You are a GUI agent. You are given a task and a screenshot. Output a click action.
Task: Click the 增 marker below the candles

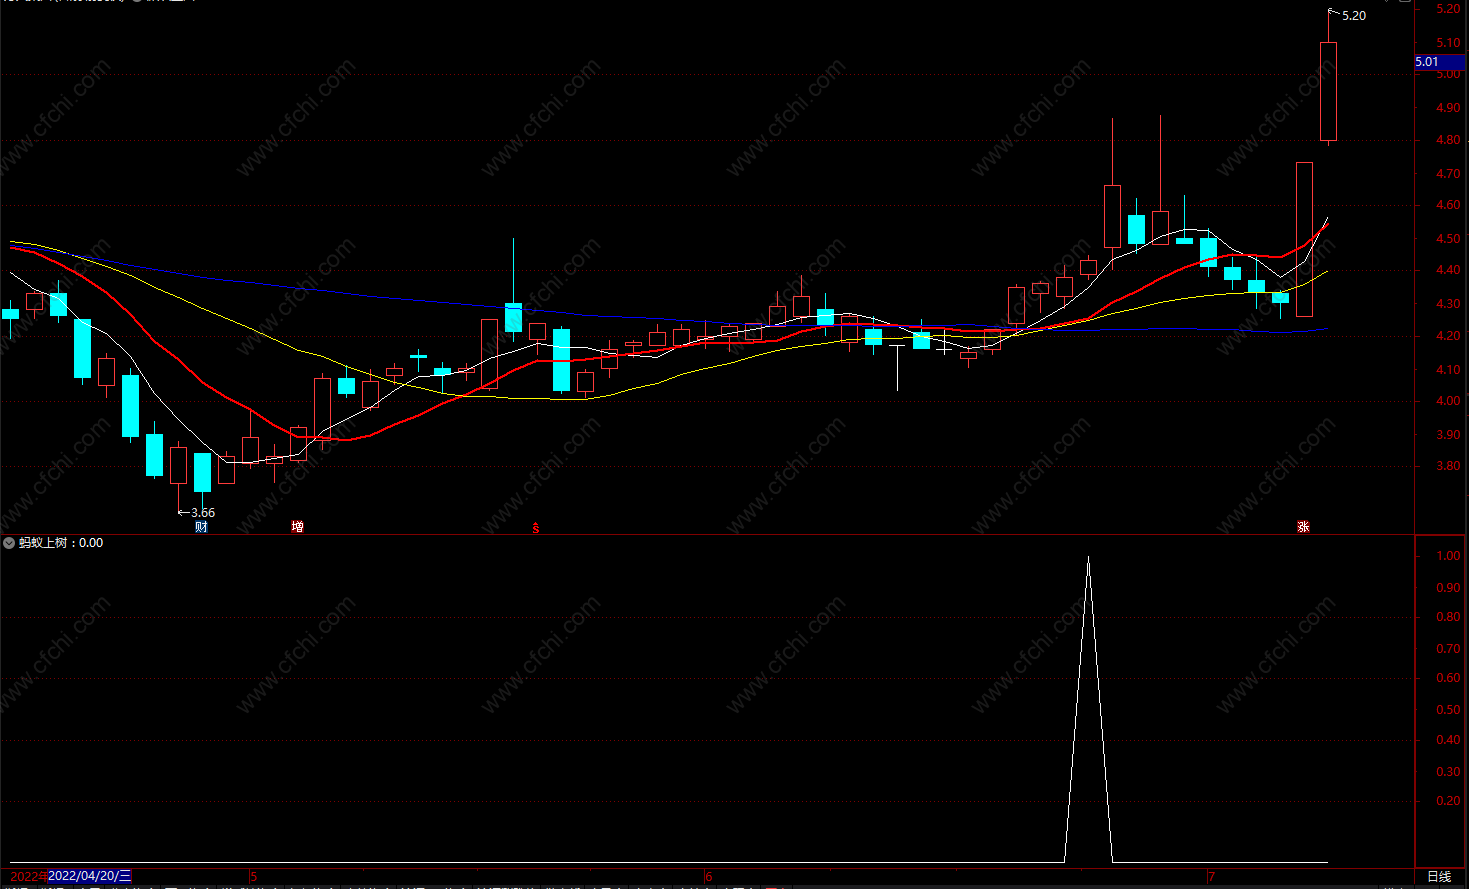297,527
